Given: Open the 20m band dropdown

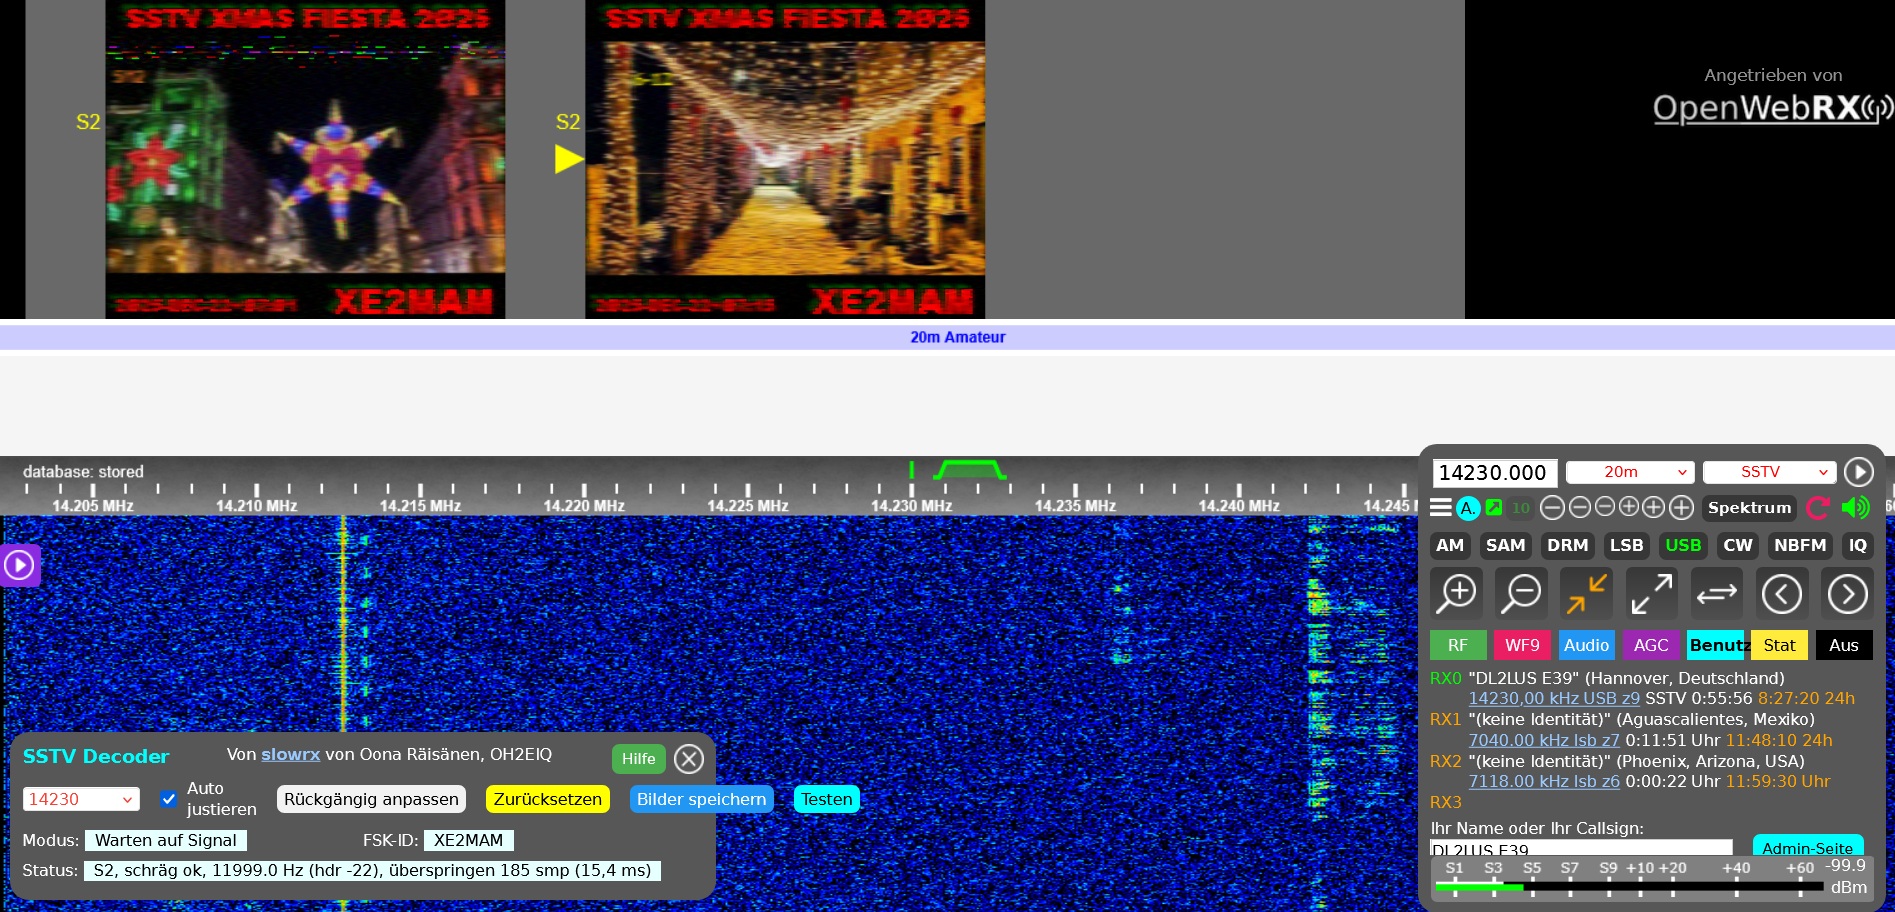Looking at the screenshot, I should pyautogui.click(x=1629, y=472).
